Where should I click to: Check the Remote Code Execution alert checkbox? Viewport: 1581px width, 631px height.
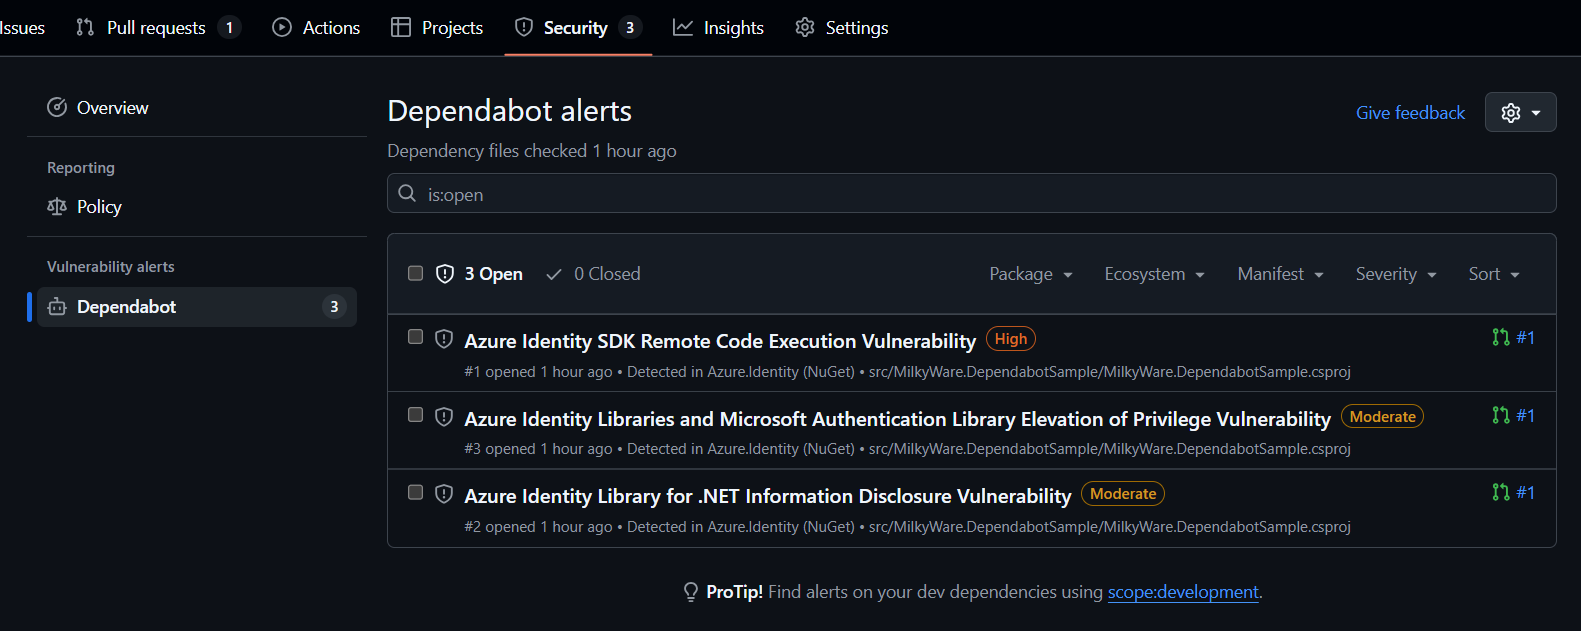pos(415,337)
